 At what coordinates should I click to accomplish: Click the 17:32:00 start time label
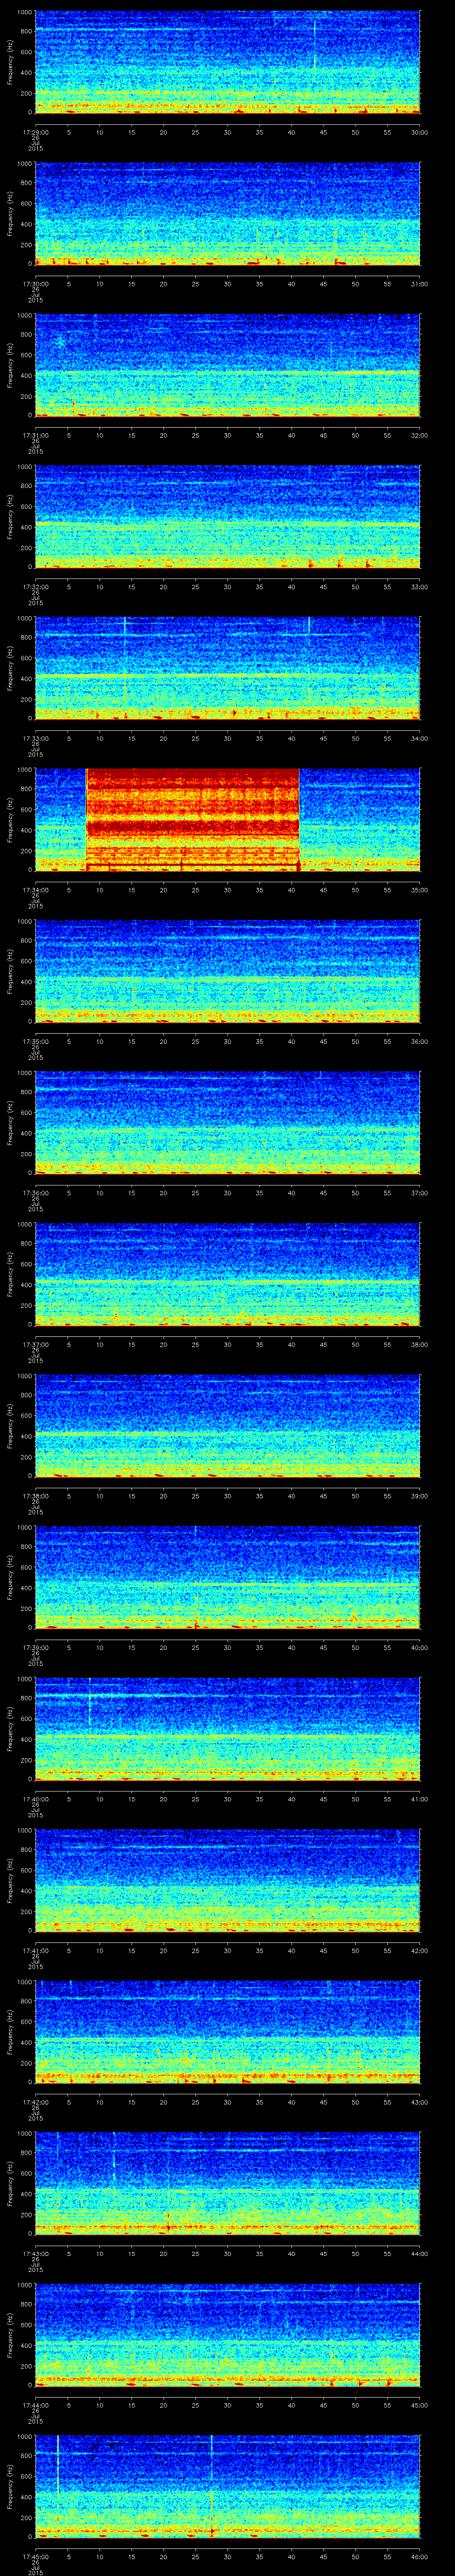coord(35,586)
